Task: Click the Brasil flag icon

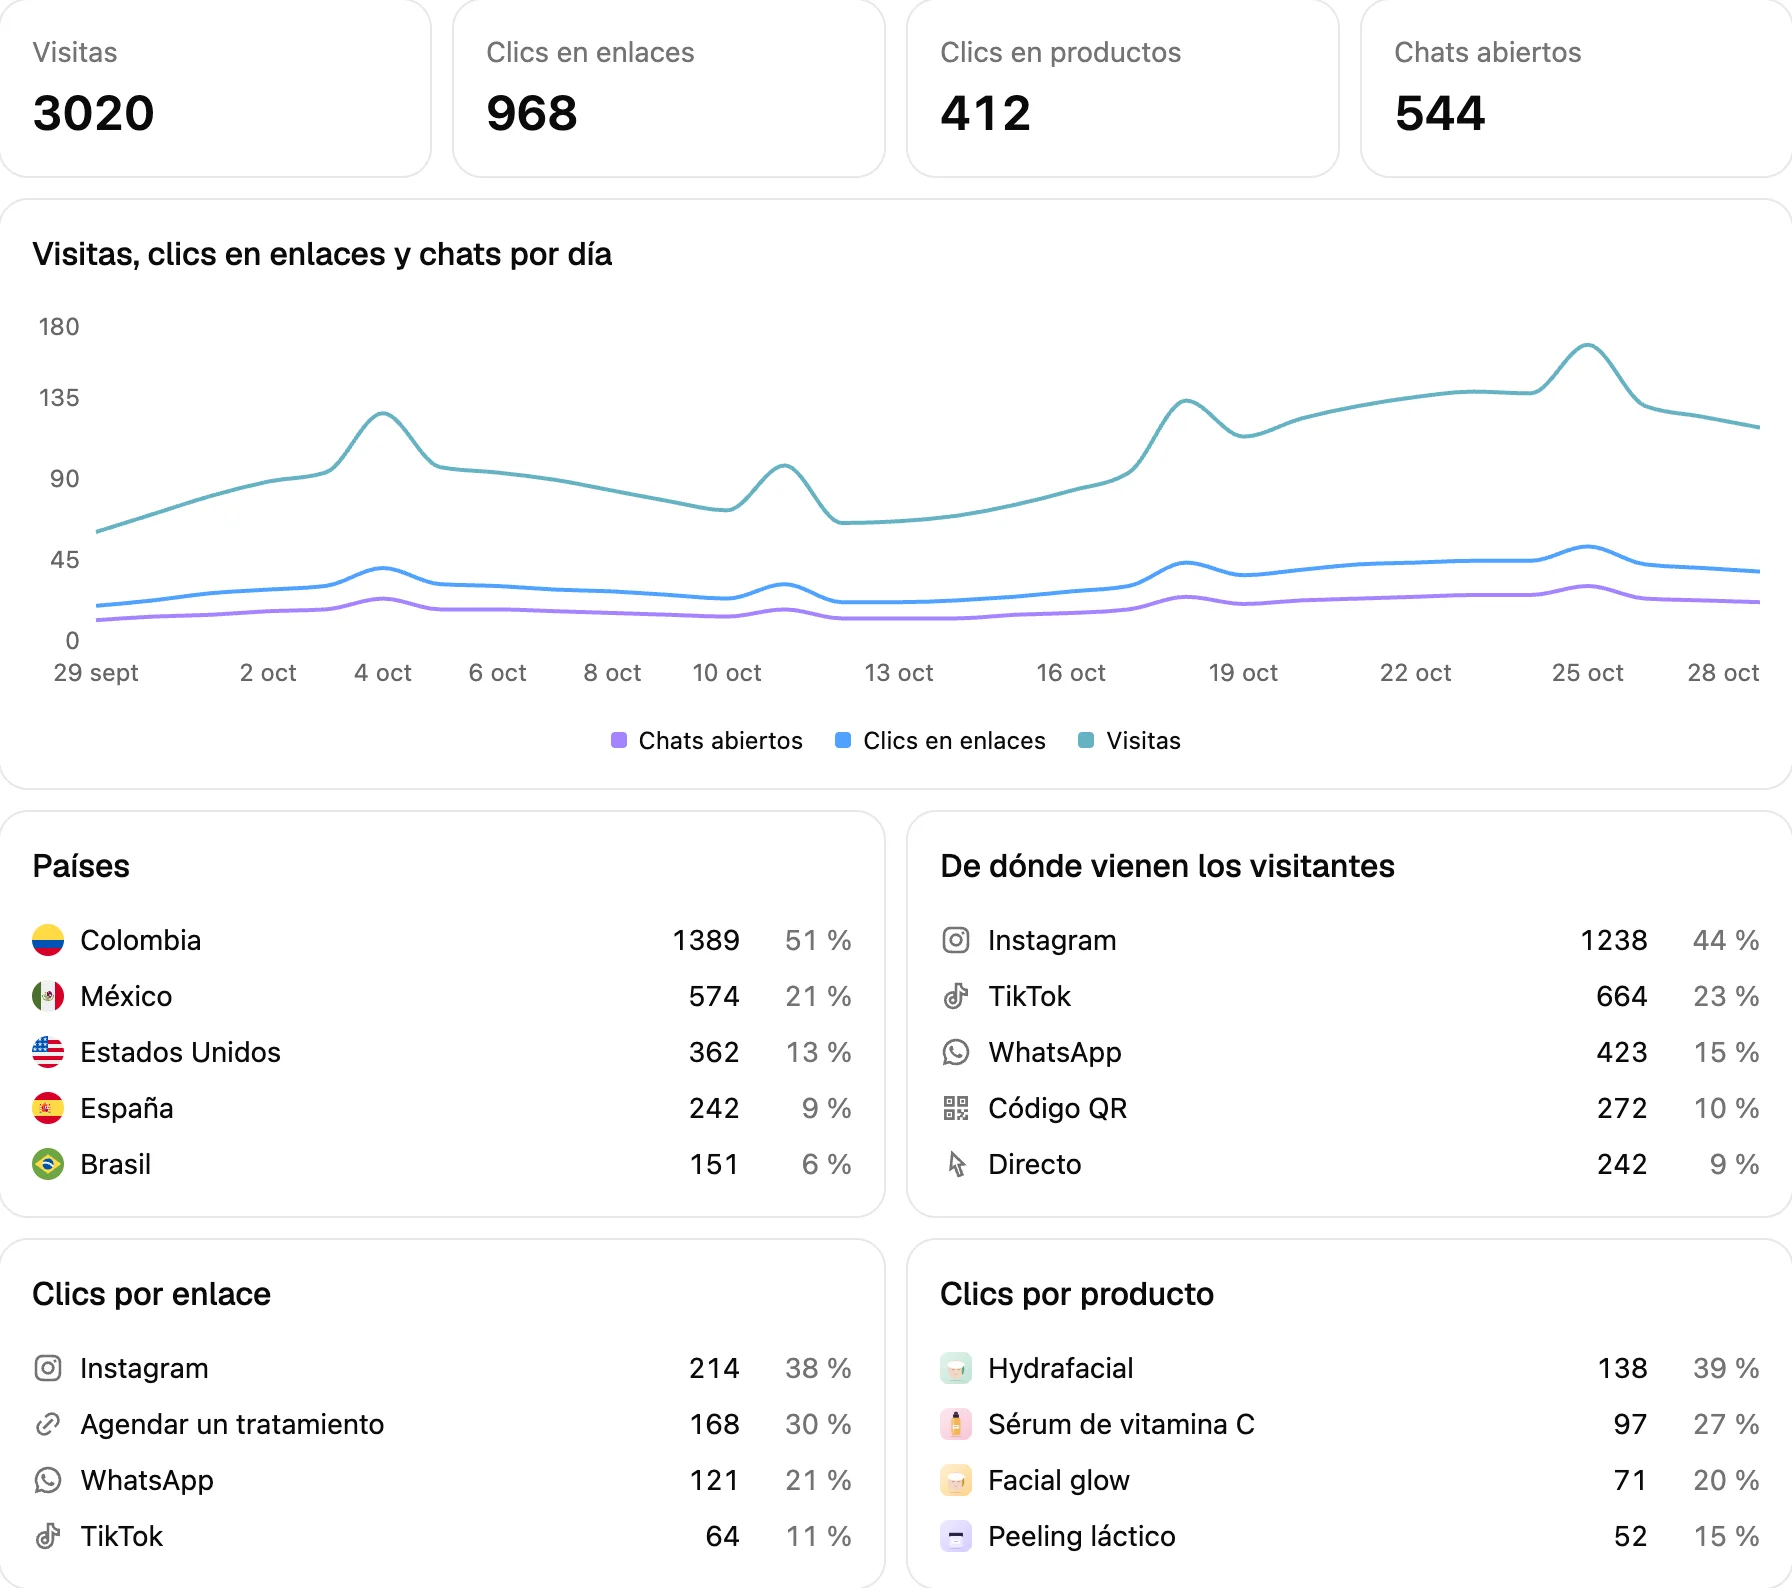Action: tap(48, 1164)
